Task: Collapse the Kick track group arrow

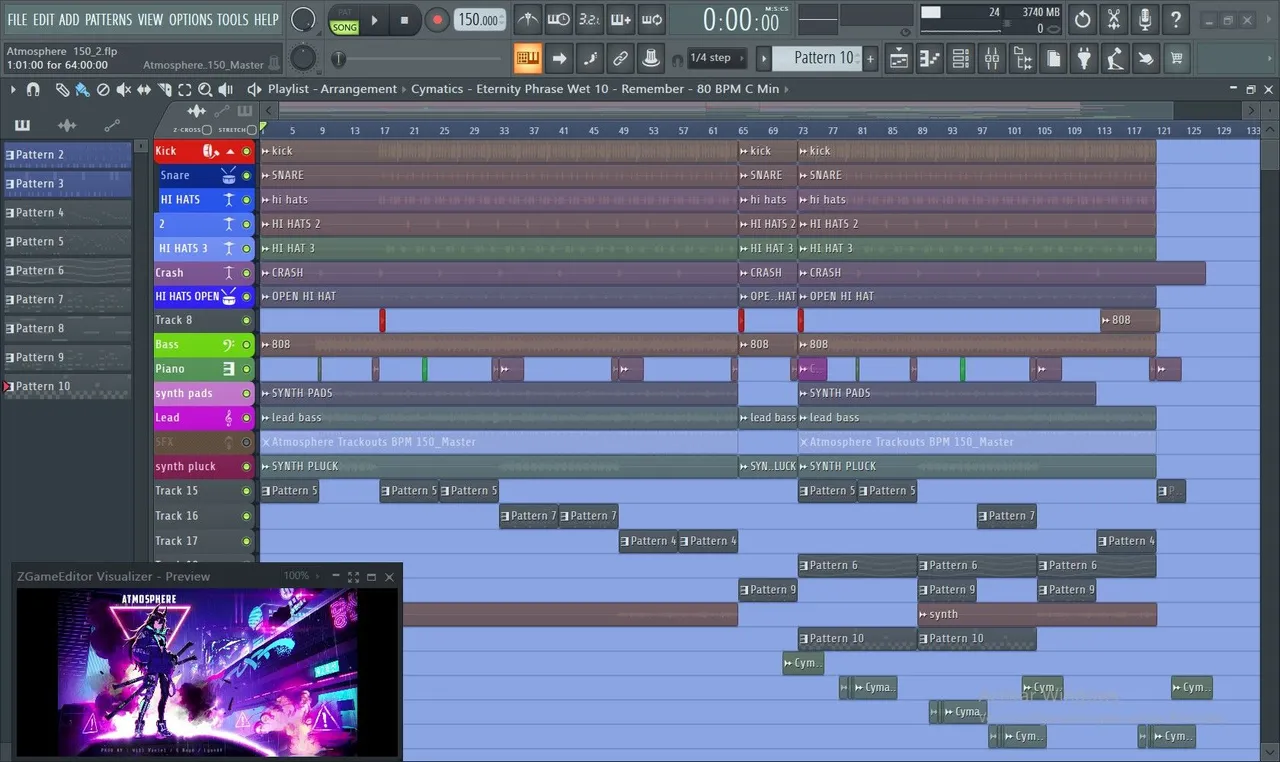Action: (230, 151)
